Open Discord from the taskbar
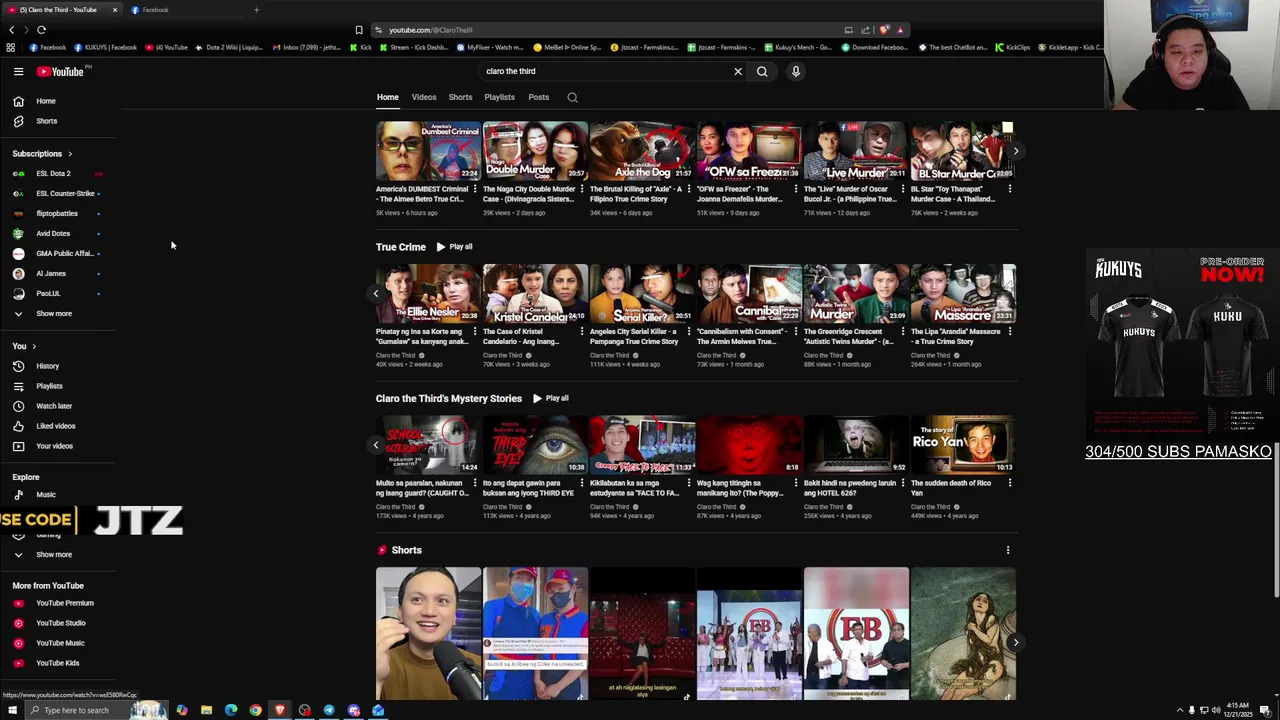 pyautogui.click(x=354, y=710)
